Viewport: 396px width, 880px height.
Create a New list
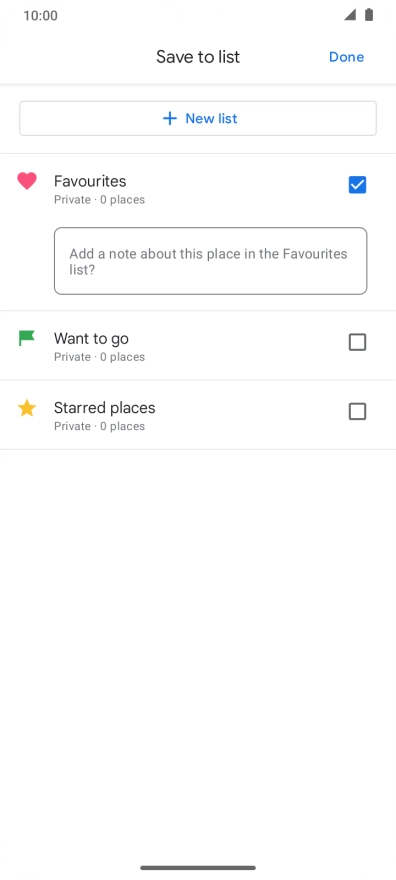tap(198, 118)
